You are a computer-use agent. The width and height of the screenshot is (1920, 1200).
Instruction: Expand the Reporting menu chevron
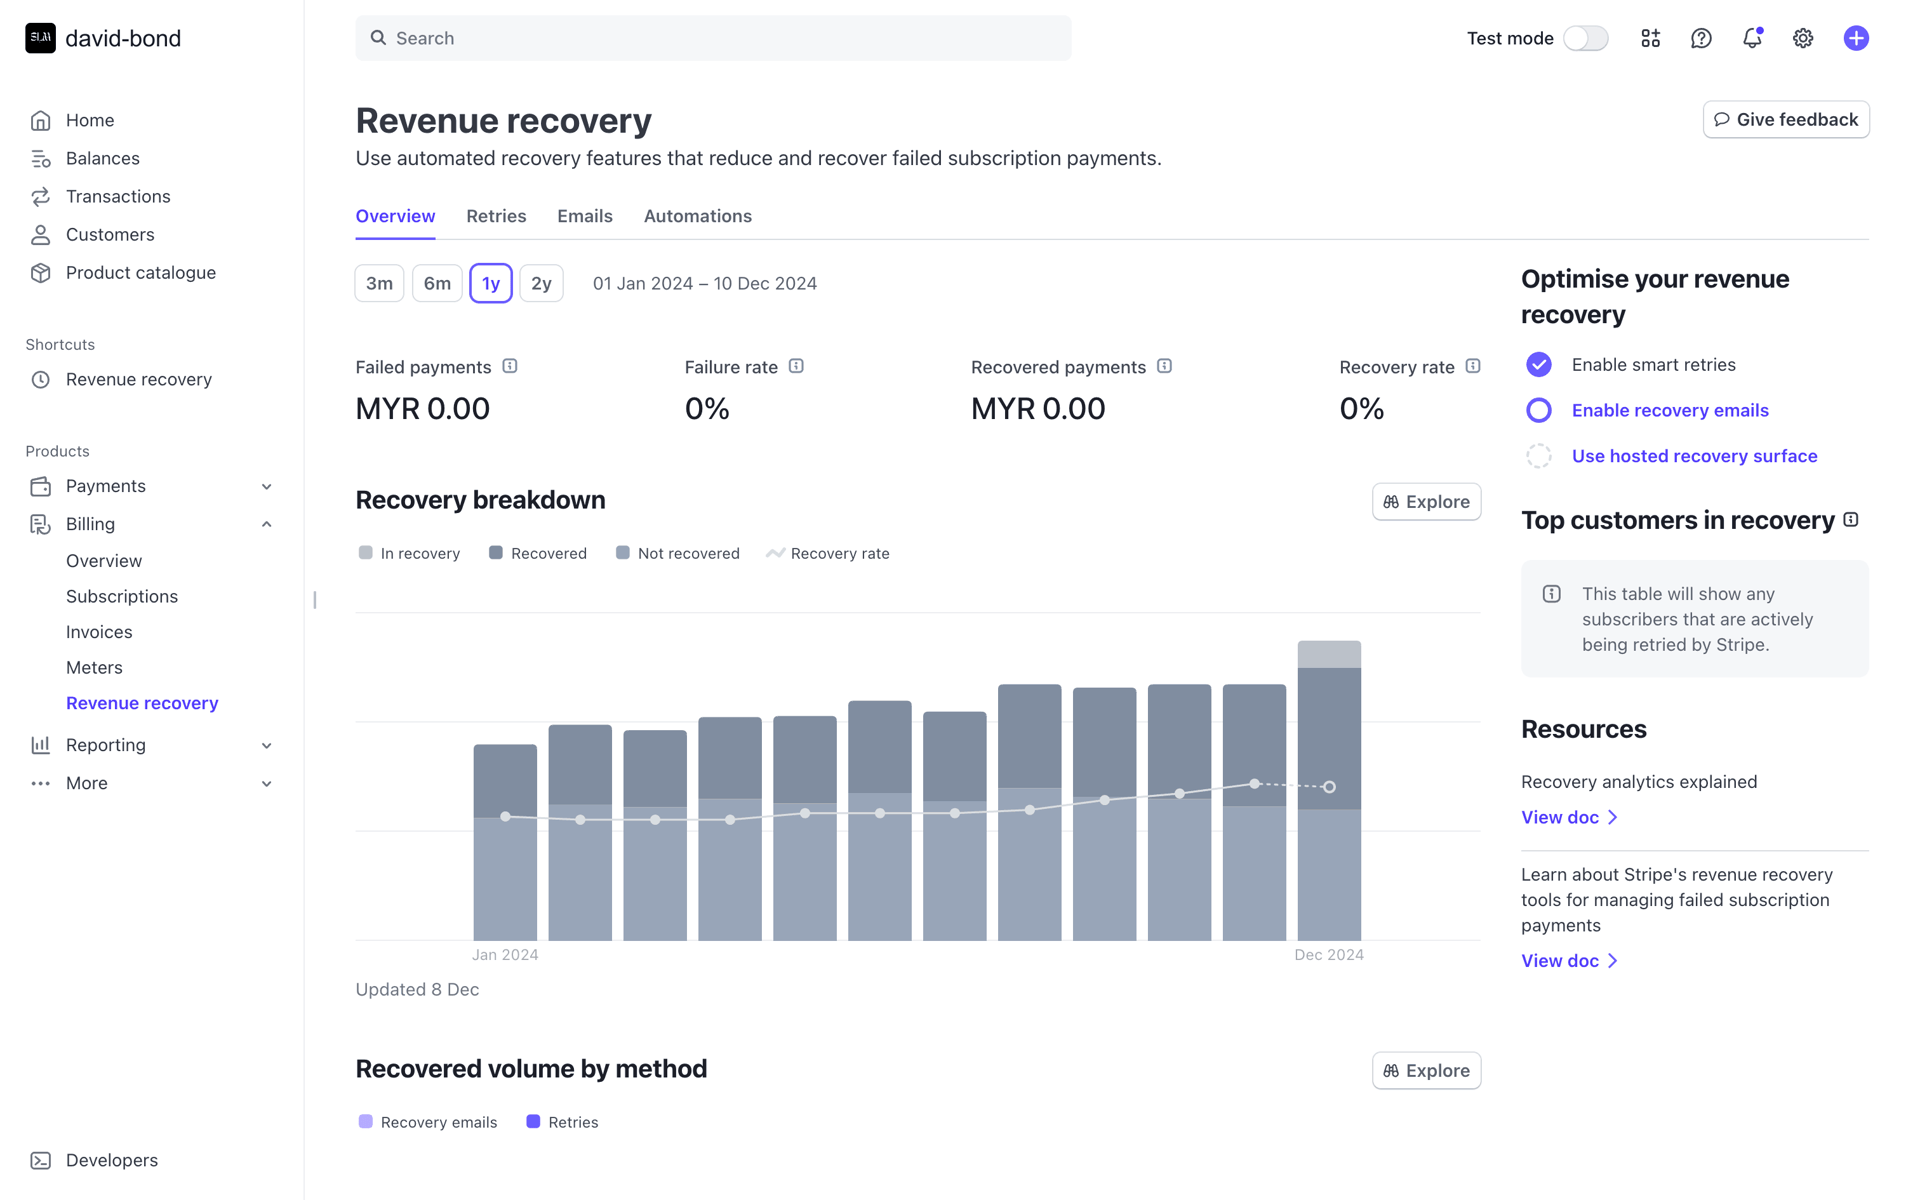[267, 746]
